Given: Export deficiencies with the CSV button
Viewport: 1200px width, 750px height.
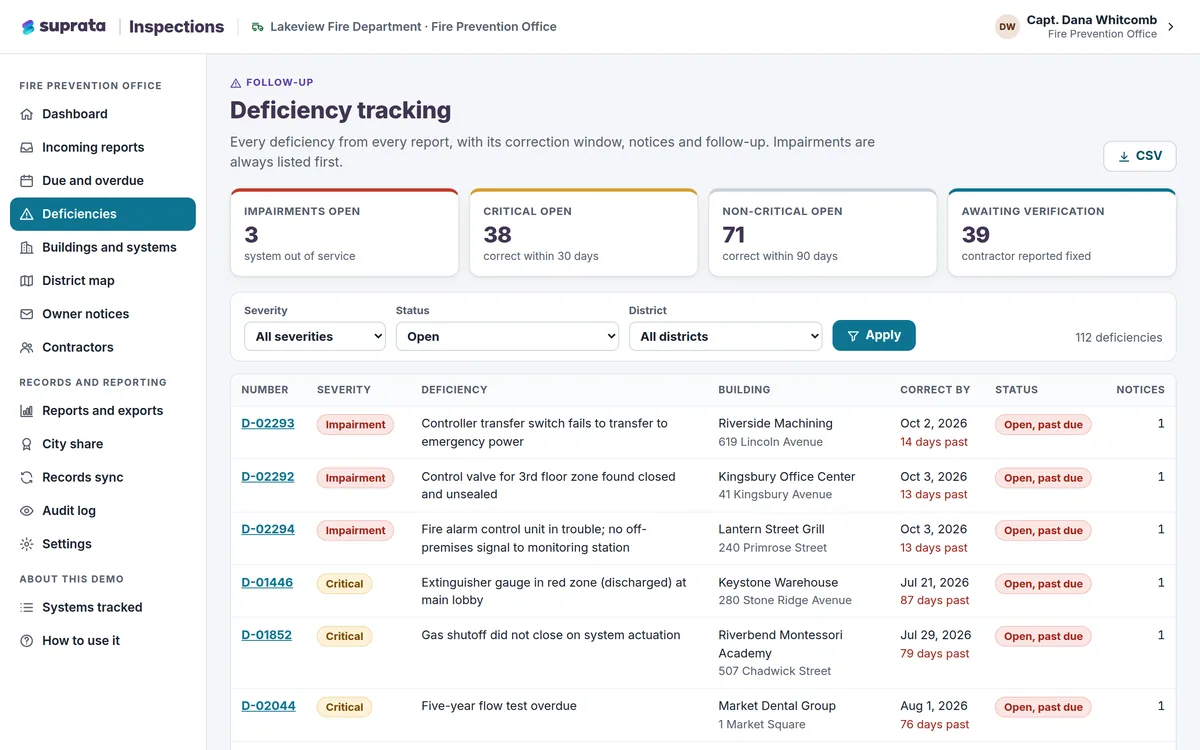Looking at the screenshot, I should [x=1140, y=156].
